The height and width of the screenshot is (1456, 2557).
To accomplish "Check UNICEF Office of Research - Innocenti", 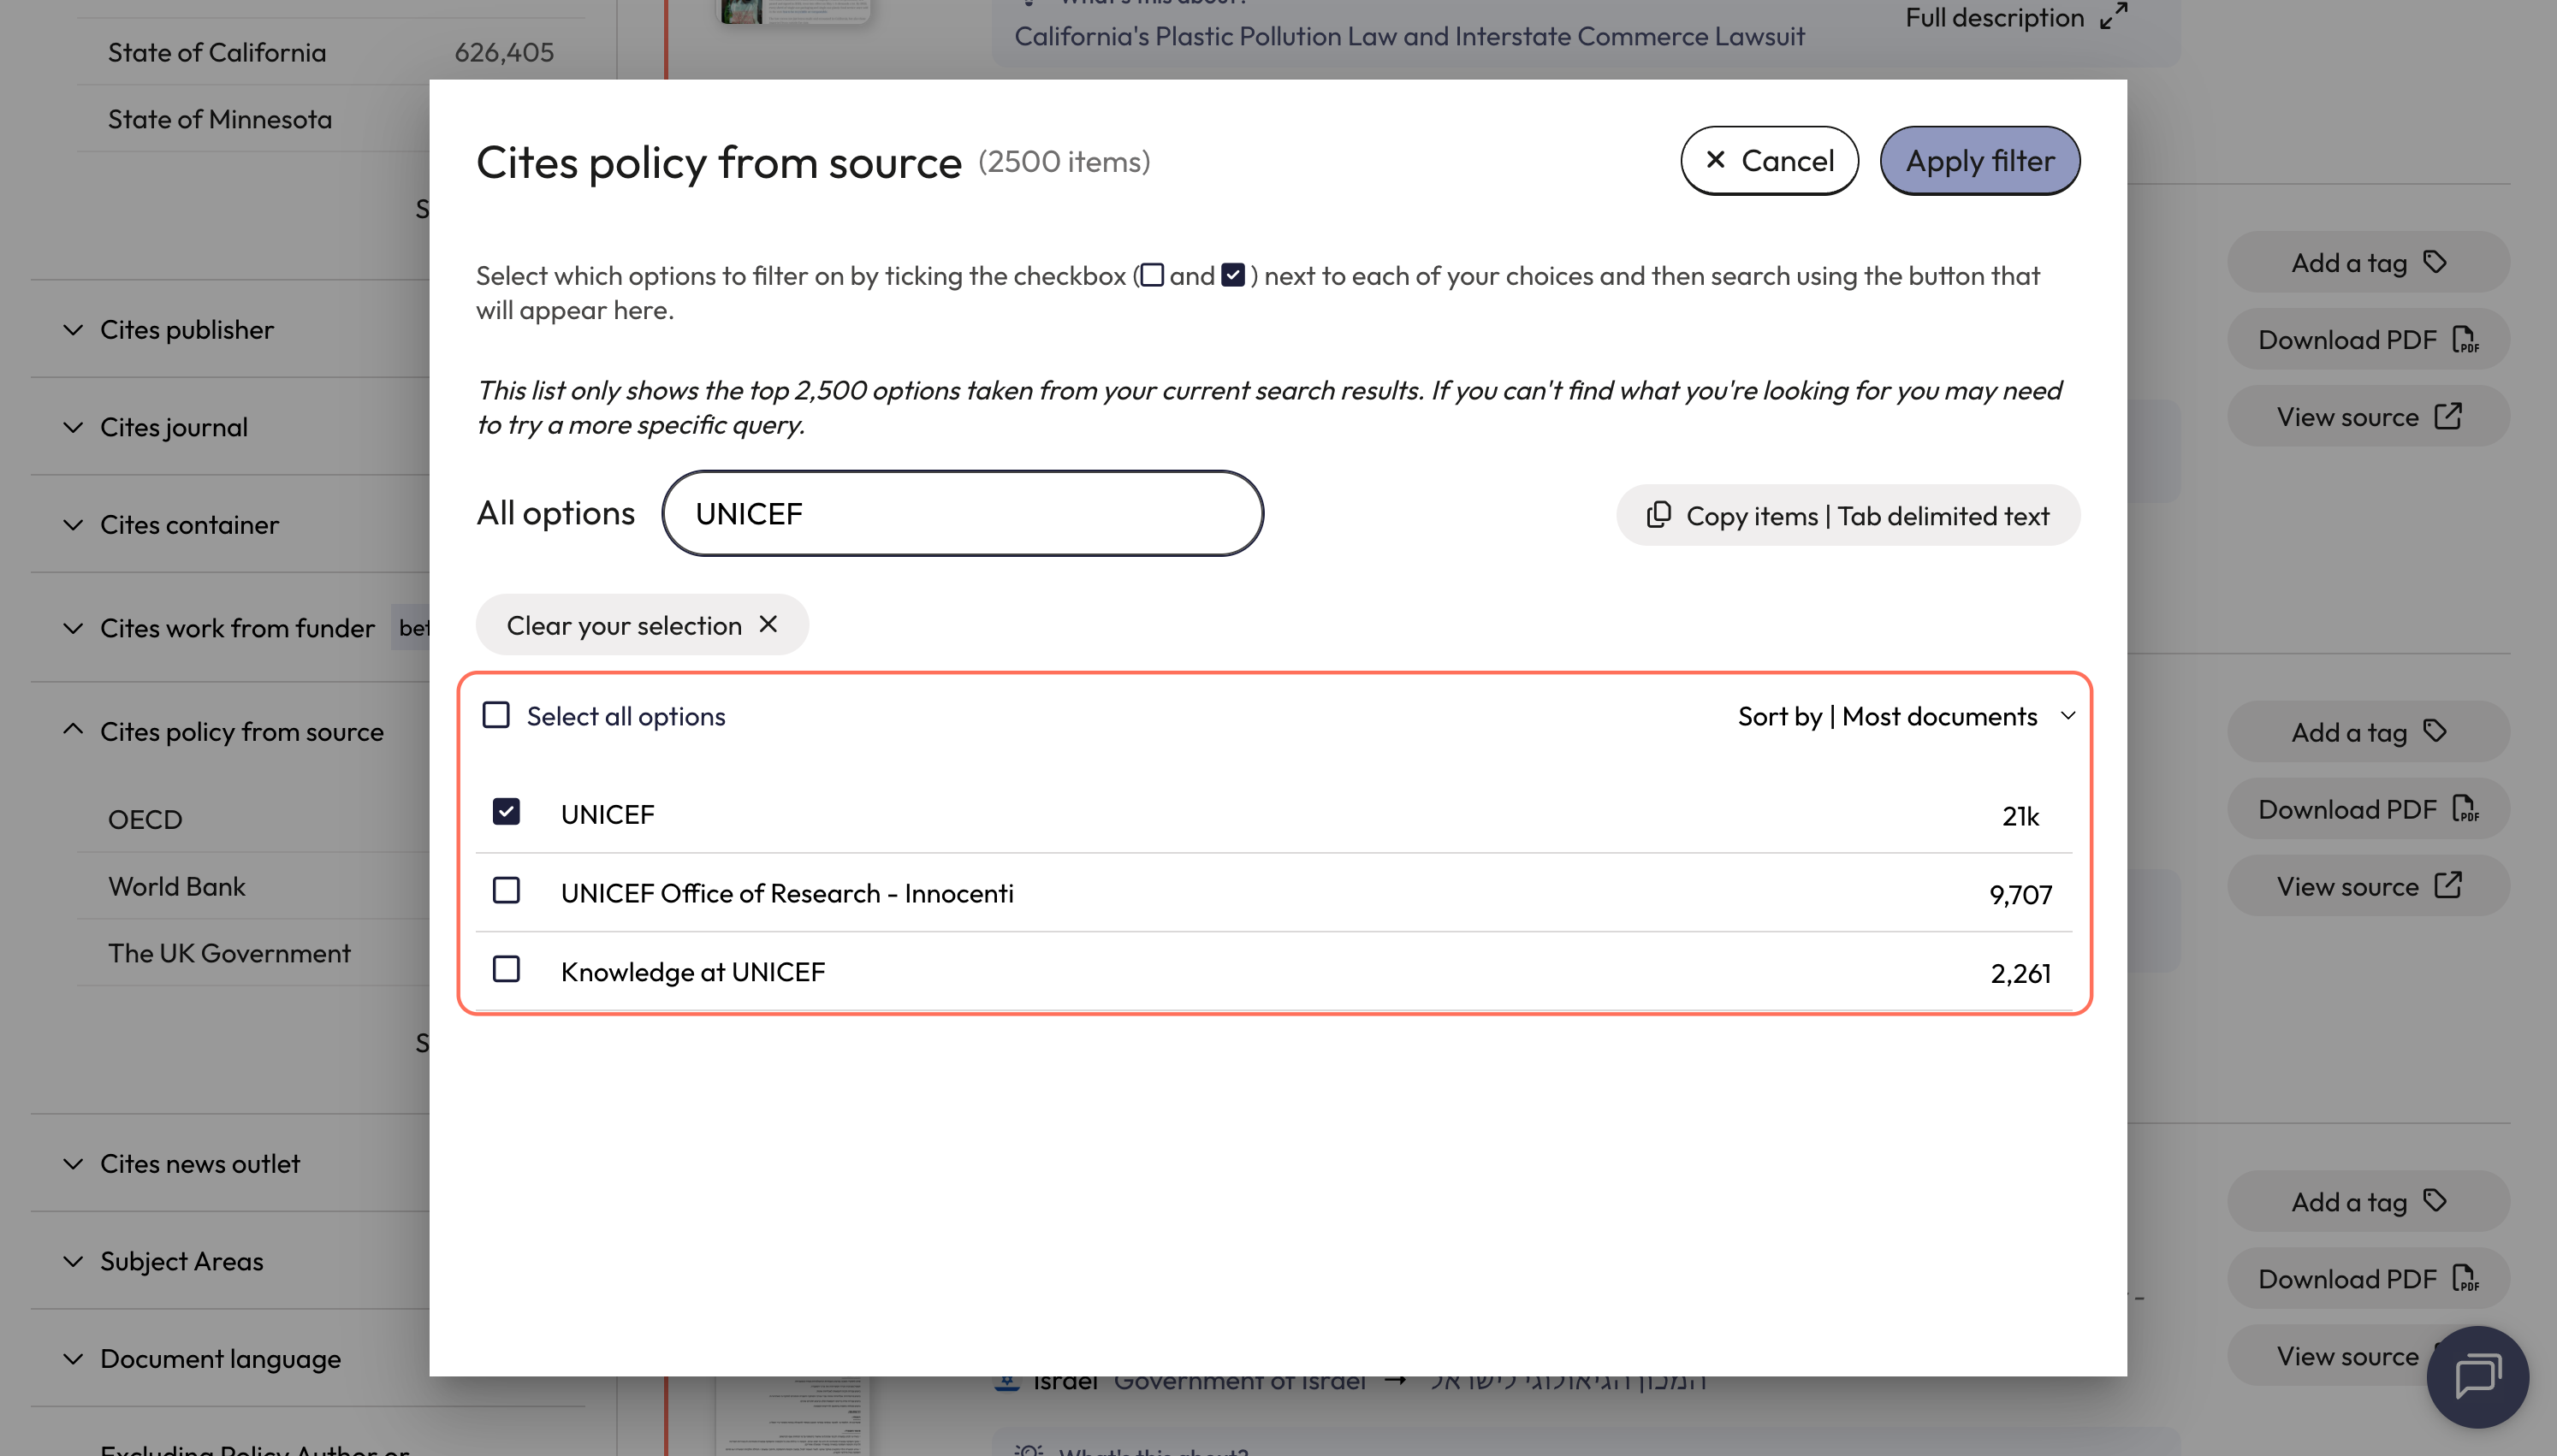I will 506,890.
